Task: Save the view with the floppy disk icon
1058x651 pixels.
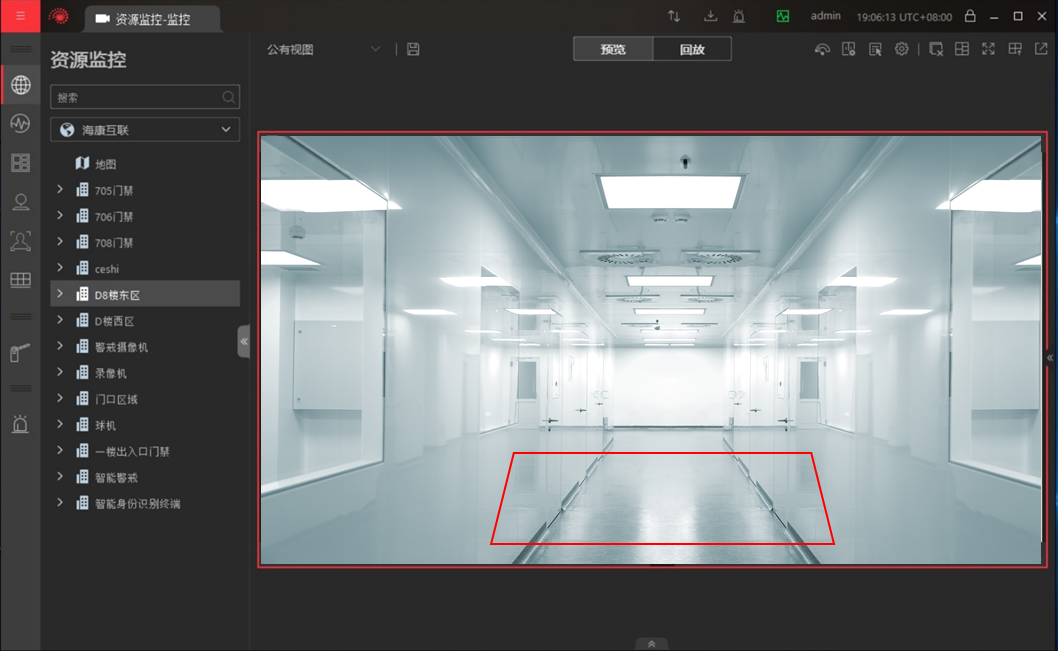Action: [414, 49]
